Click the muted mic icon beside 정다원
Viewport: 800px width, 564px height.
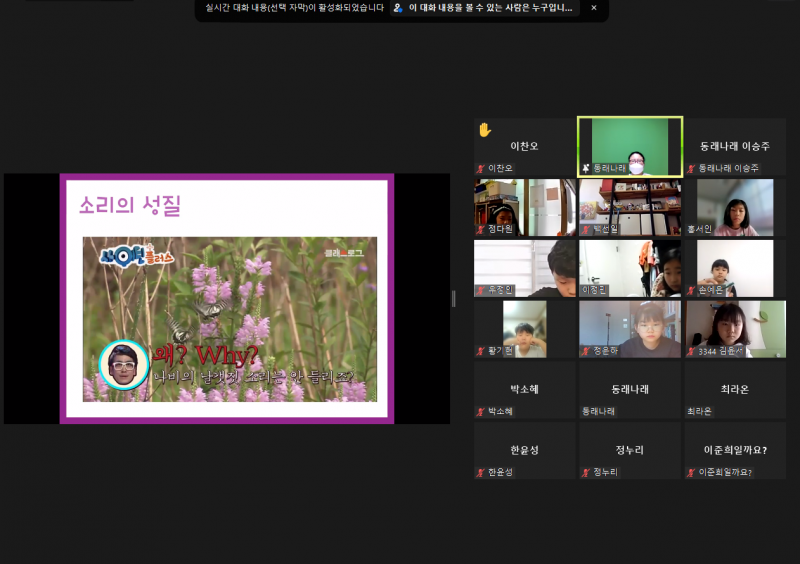[x=480, y=229]
